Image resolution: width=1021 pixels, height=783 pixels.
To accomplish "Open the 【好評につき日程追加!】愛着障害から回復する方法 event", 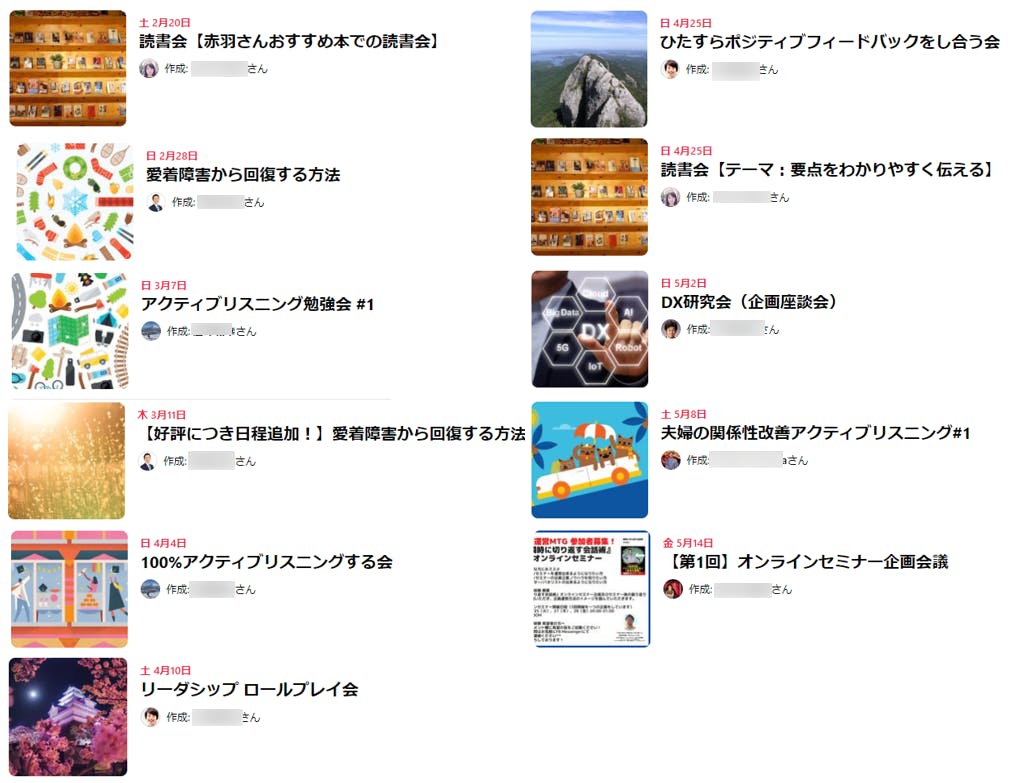I will pos(331,434).
